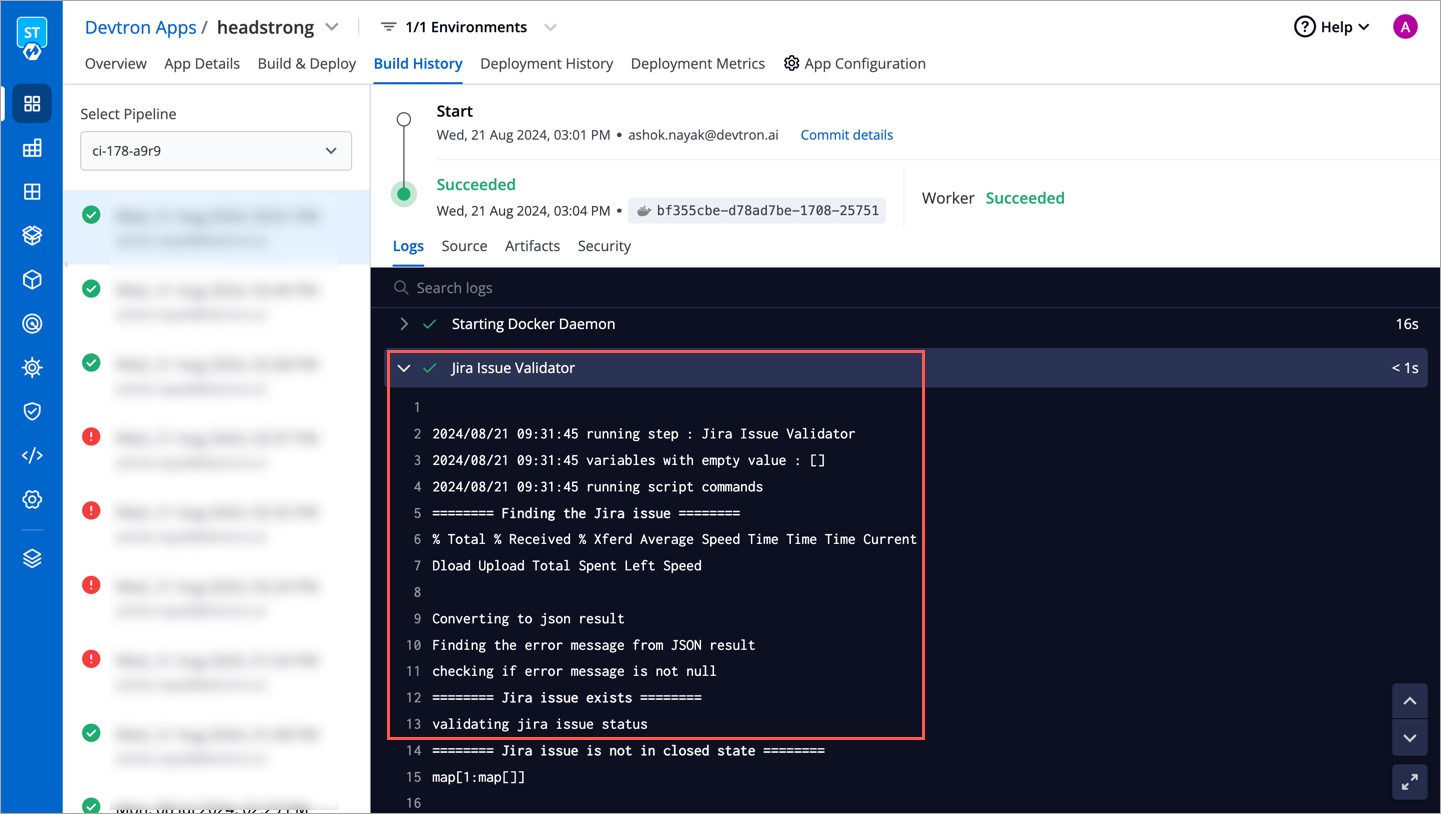Open the Help menu
This screenshot has width=1441, height=814.
click(x=1331, y=26)
